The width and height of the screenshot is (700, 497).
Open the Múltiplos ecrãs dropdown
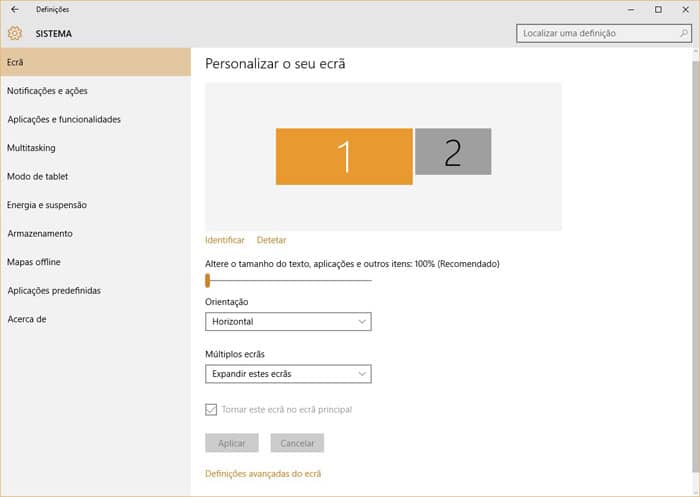point(288,374)
